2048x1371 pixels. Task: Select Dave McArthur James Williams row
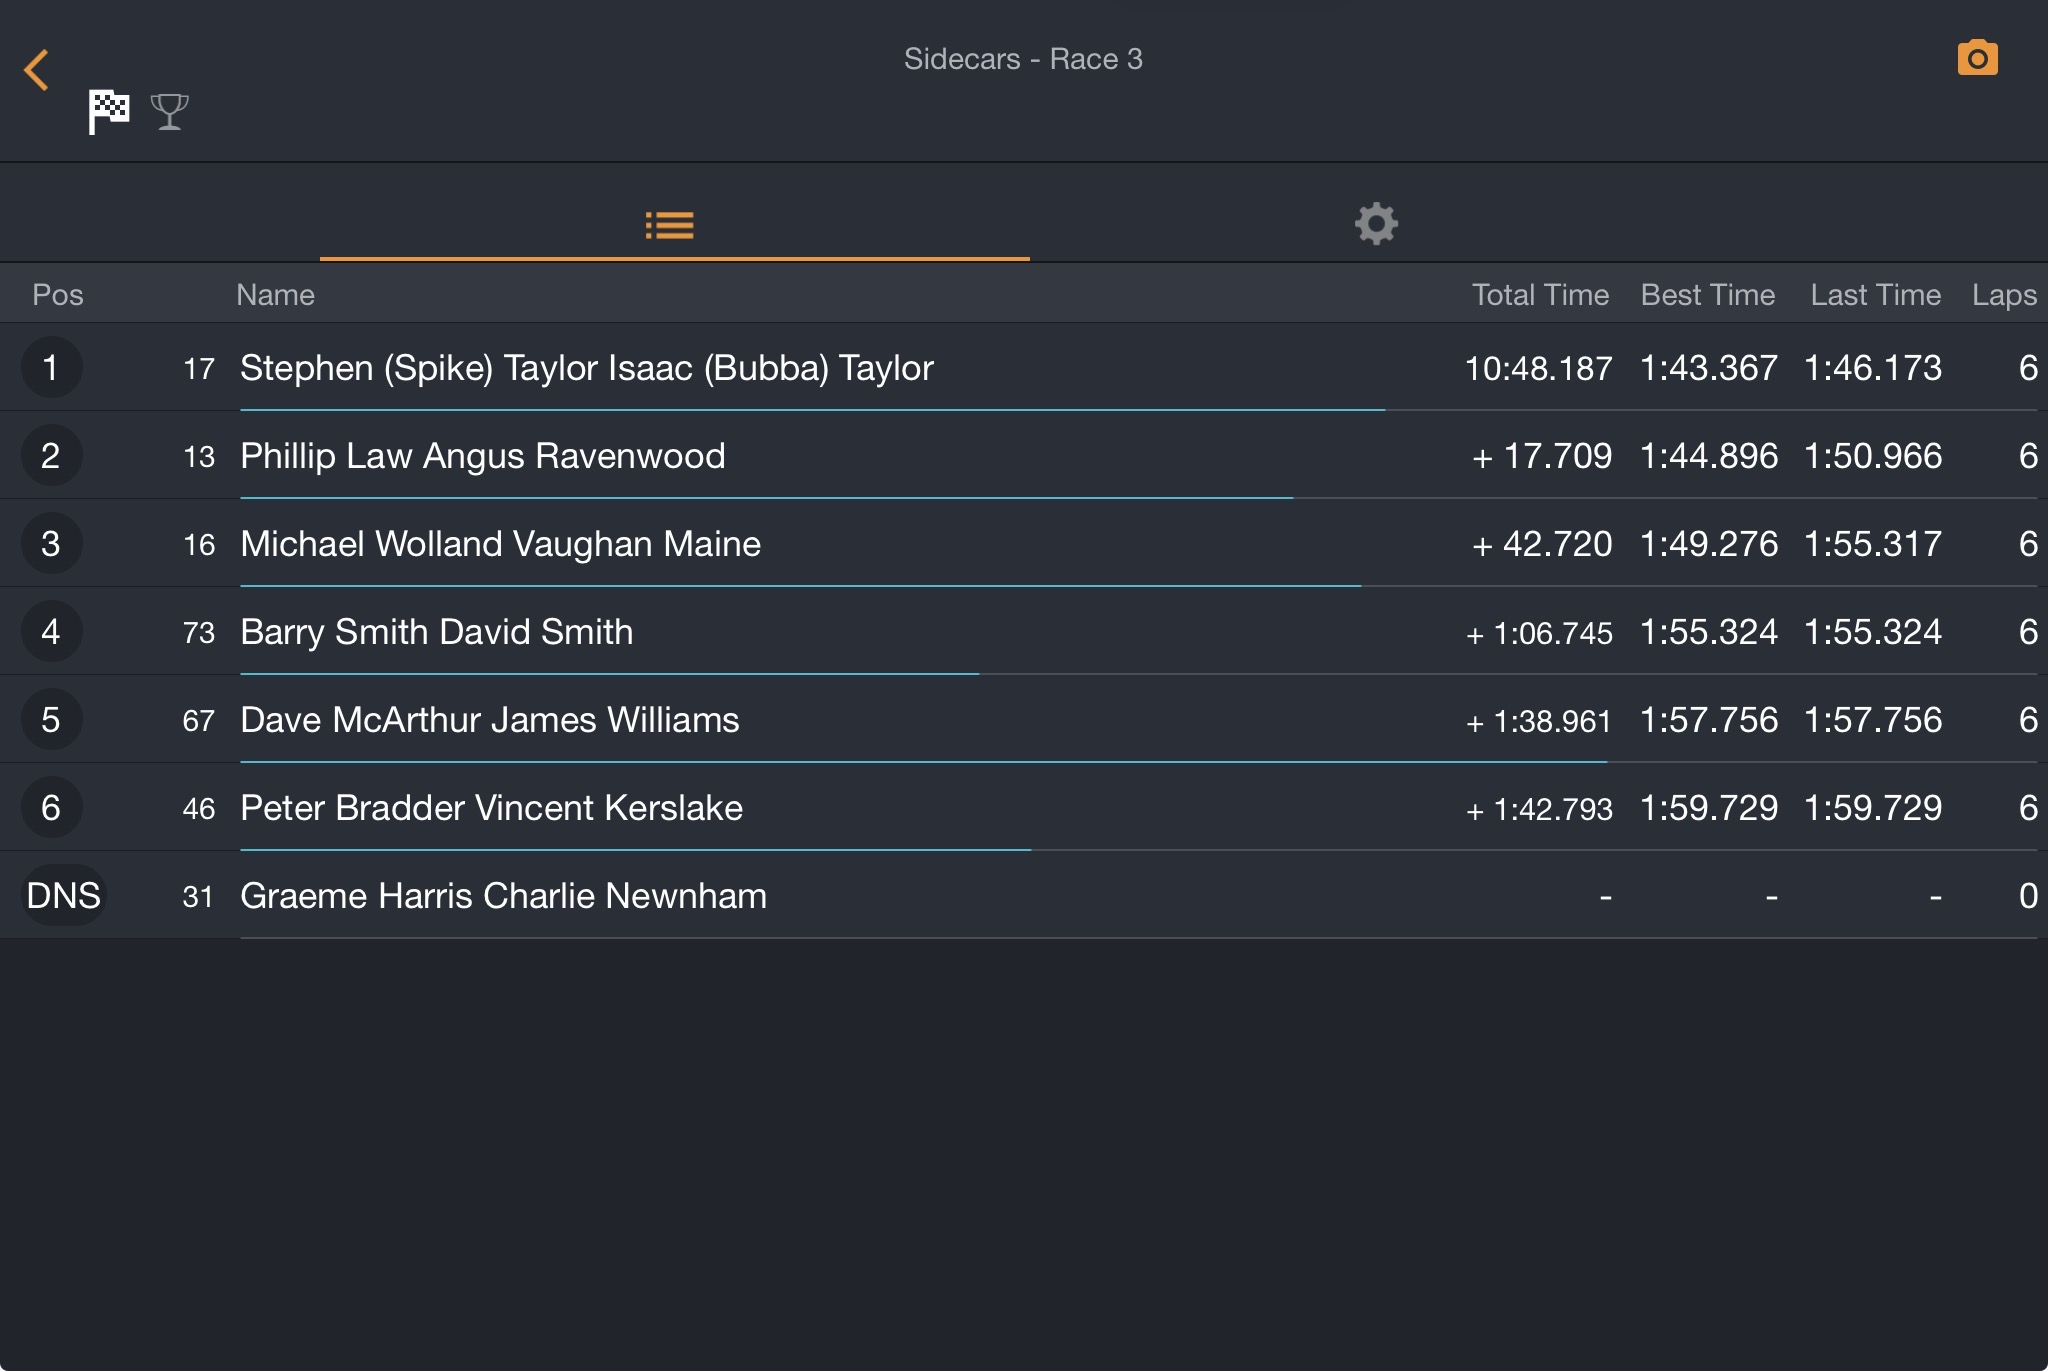click(1024, 719)
